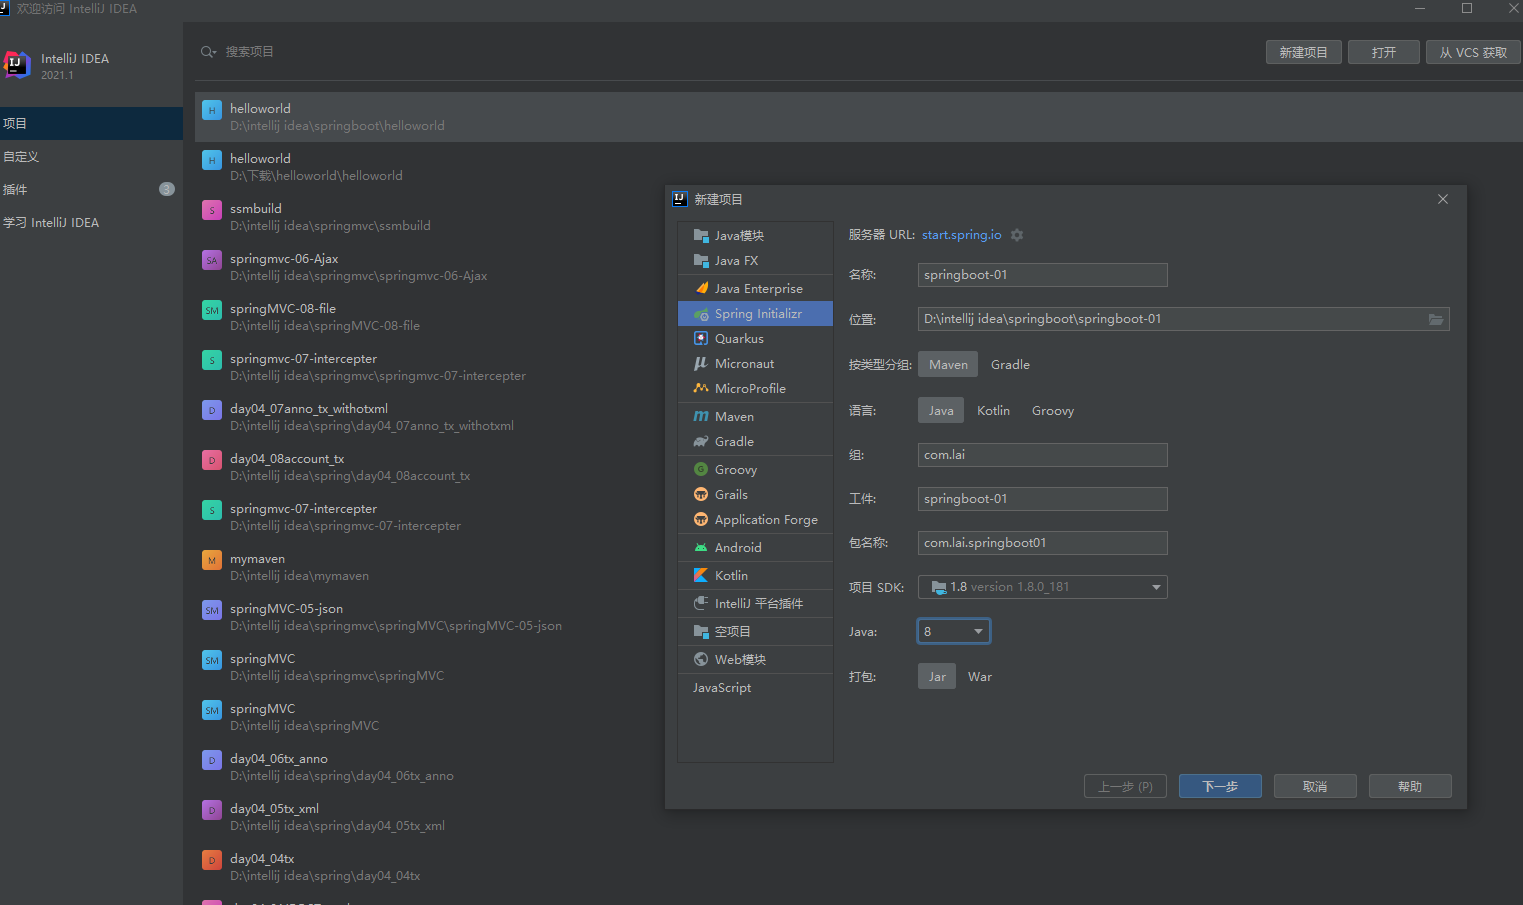Select Groovy in the project type list
The width and height of the screenshot is (1523, 905).
pos(755,470)
